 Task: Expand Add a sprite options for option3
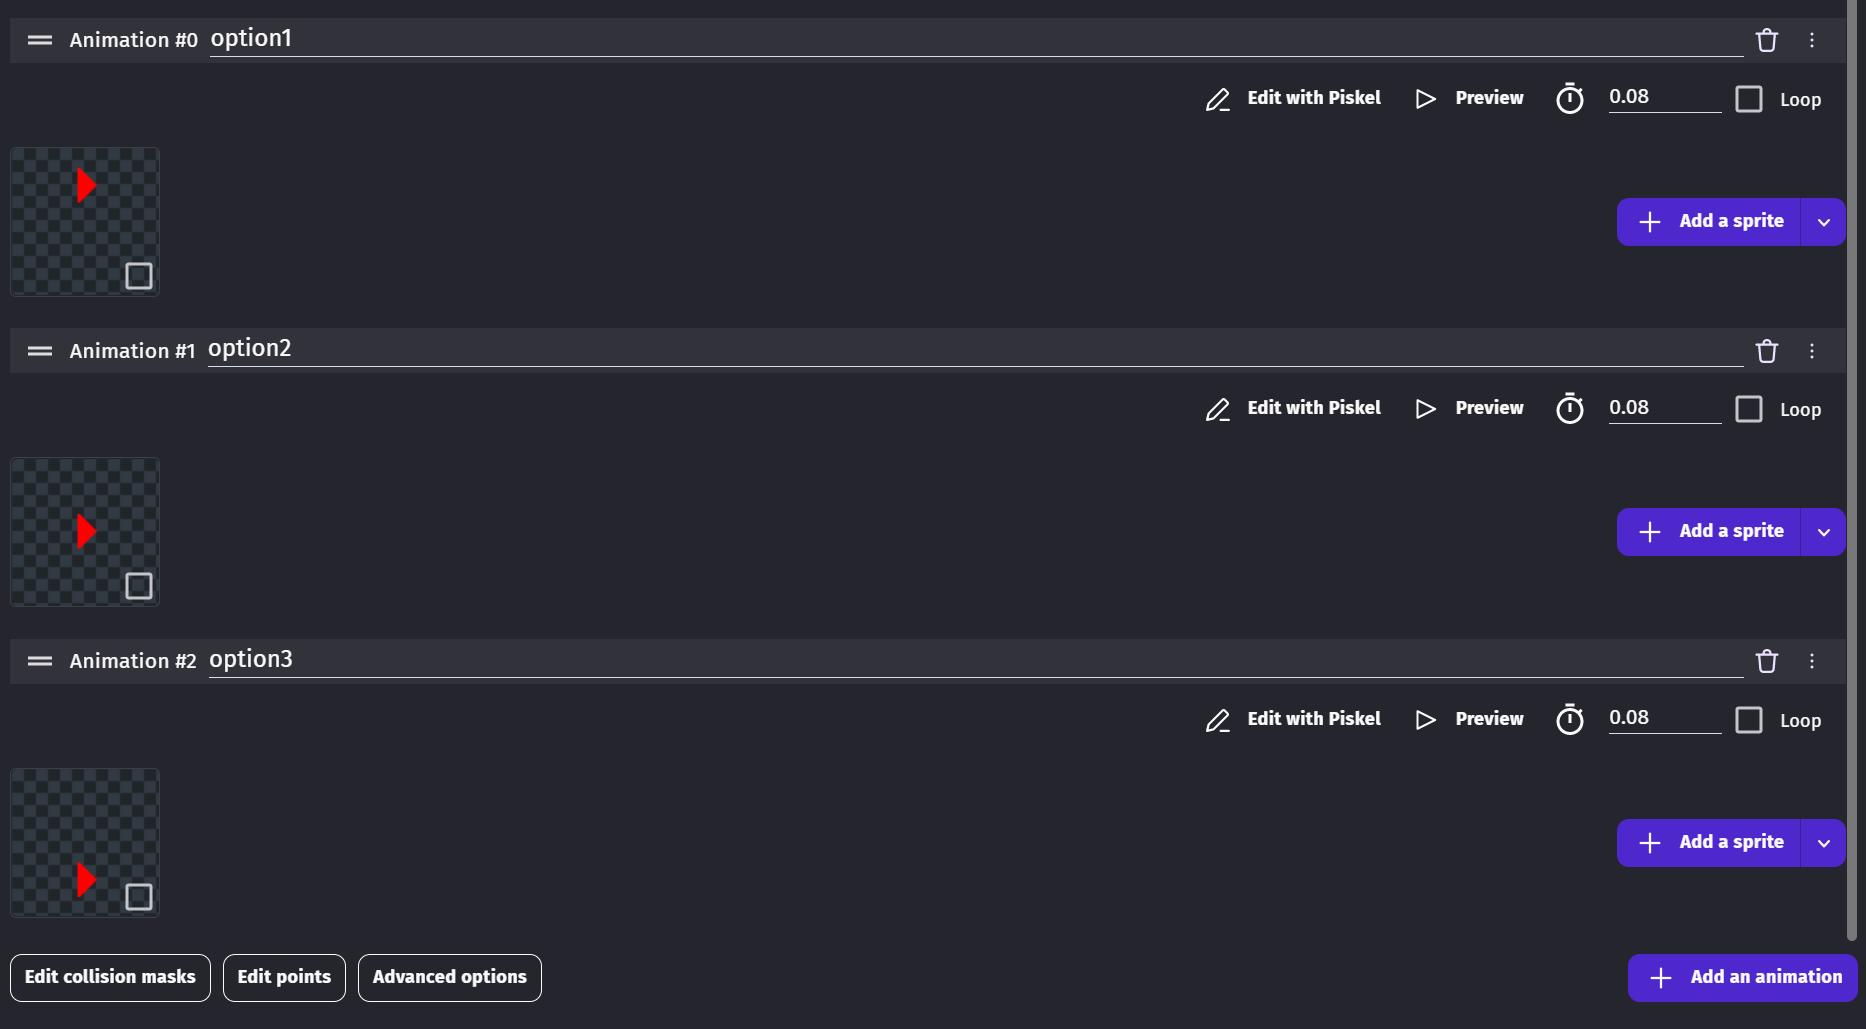tap(1824, 843)
